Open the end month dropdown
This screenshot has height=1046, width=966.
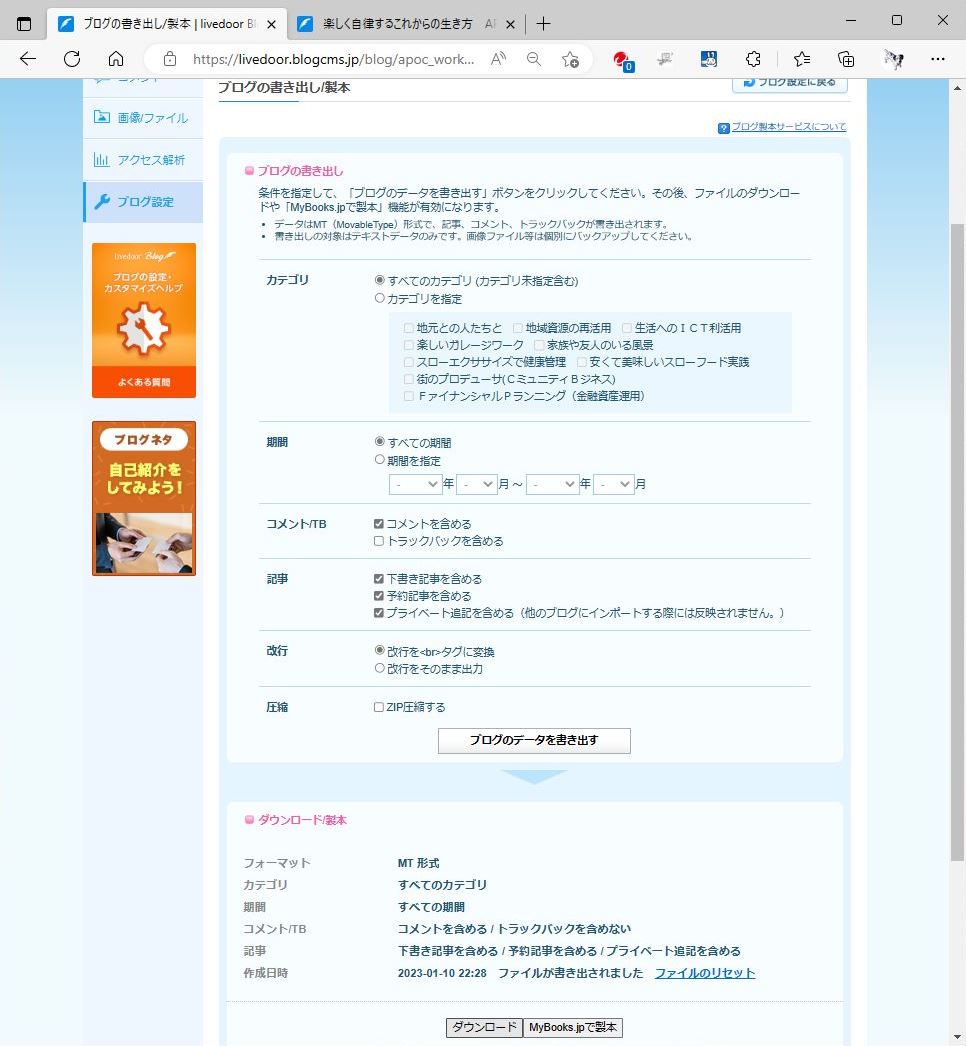coord(614,484)
